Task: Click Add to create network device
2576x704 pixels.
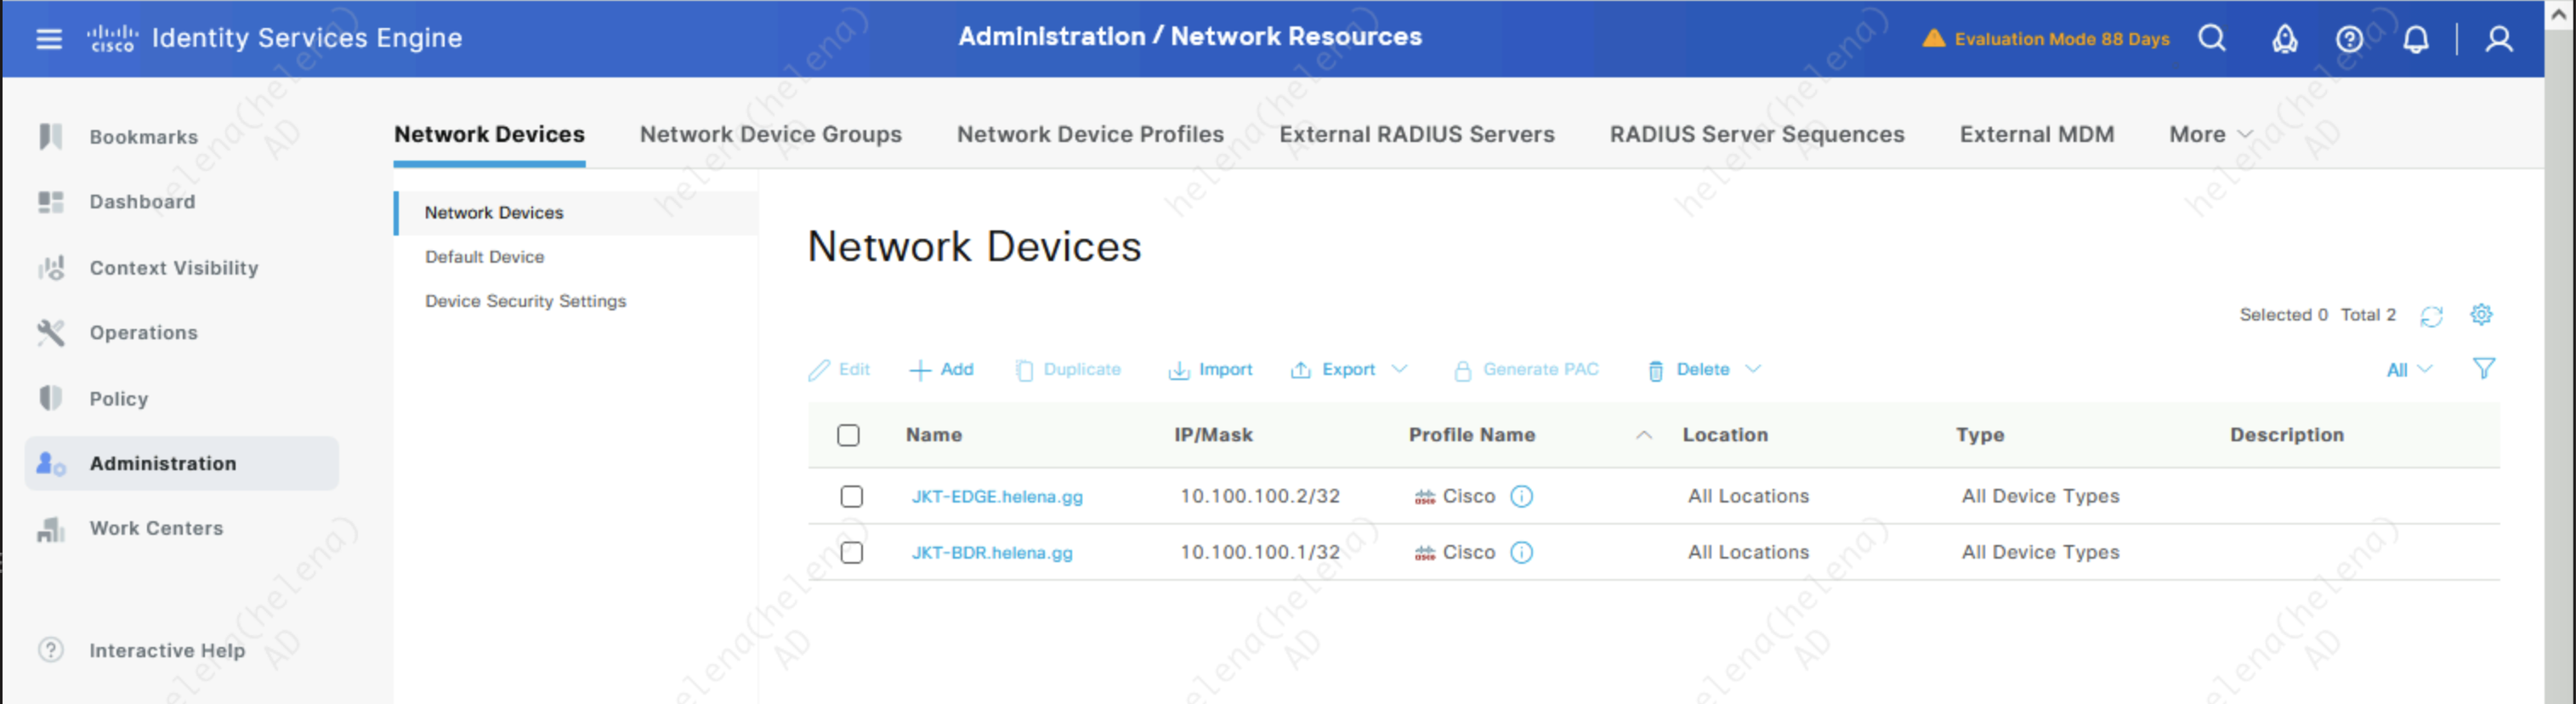Action: 941,370
